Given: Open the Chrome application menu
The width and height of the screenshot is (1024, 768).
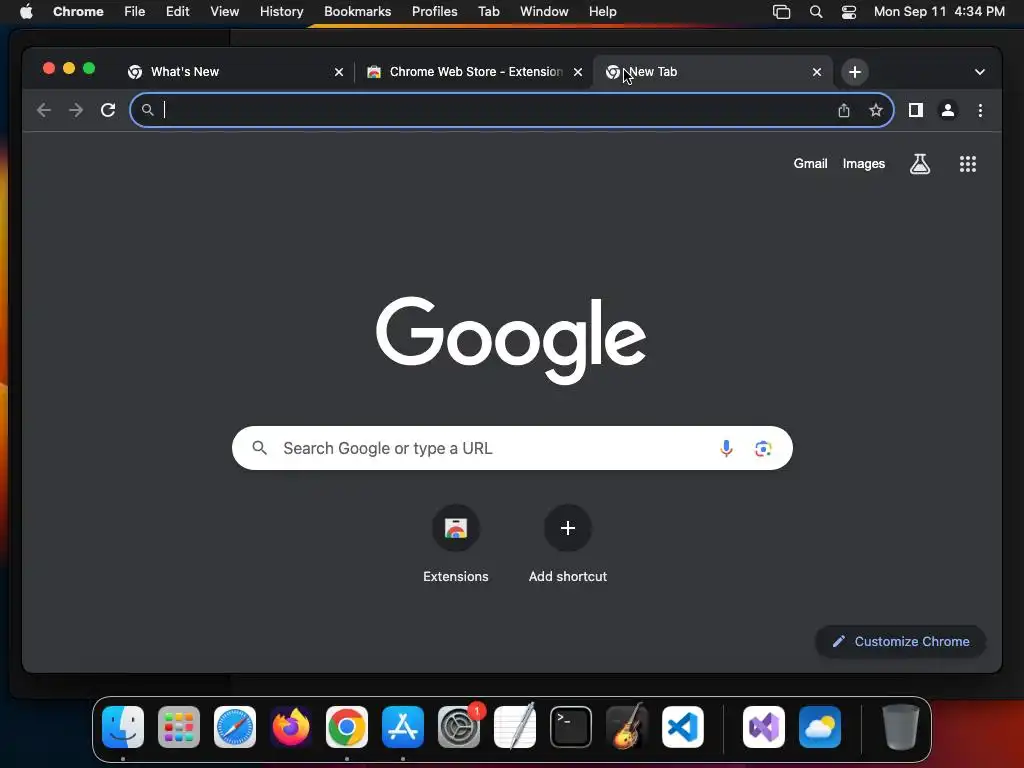Looking at the screenshot, I should coord(78,12).
